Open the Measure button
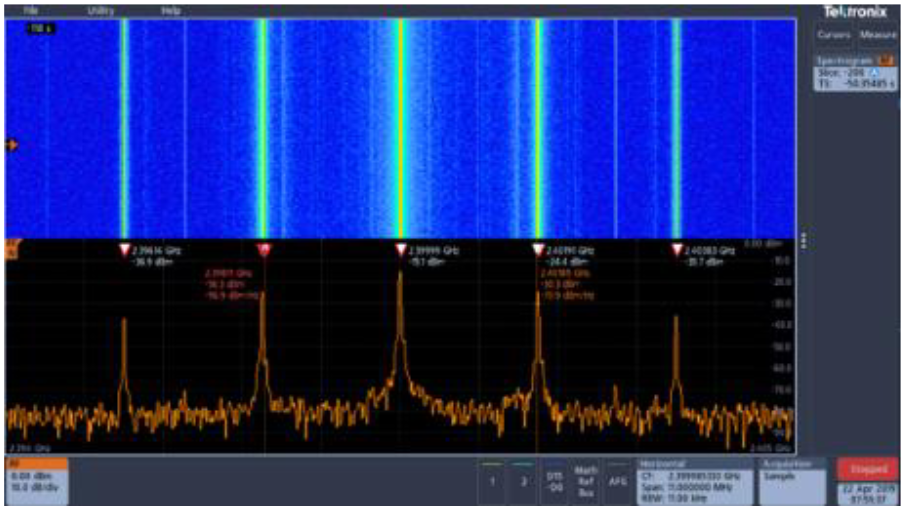The width and height of the screenshot is (905, 510). pos(879,35)
